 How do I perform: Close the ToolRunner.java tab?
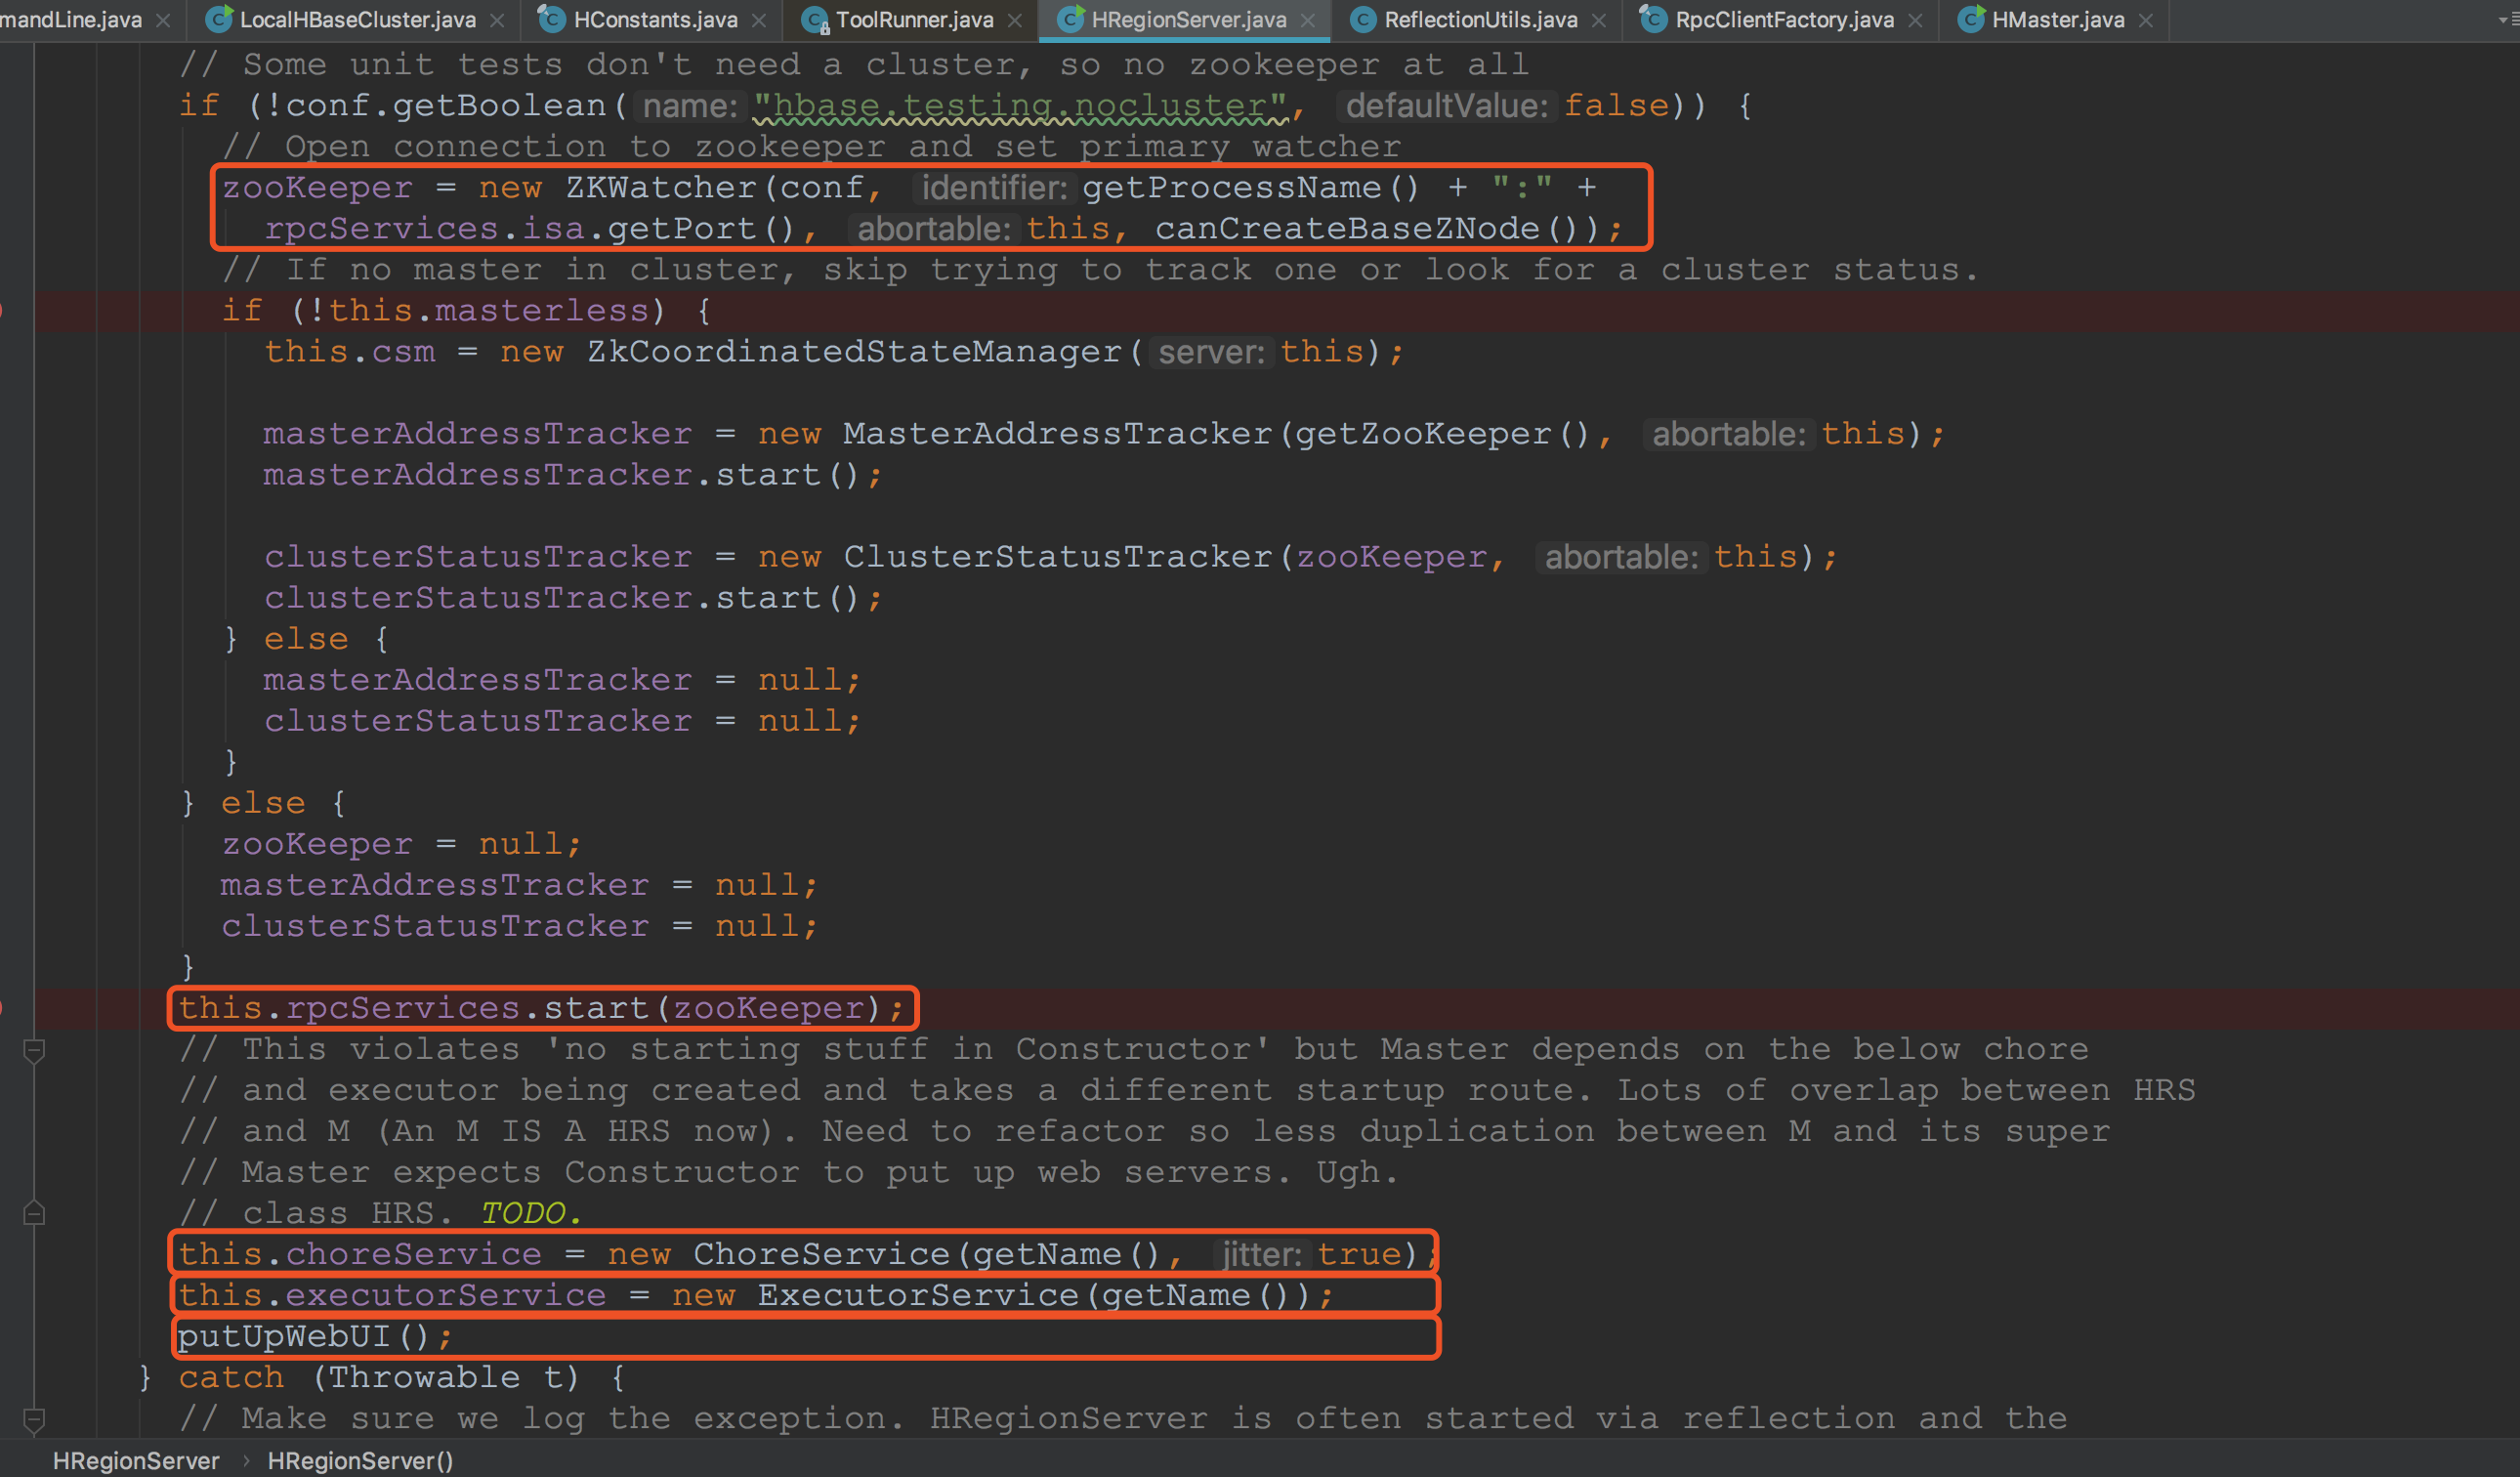tap(1015, 20)
